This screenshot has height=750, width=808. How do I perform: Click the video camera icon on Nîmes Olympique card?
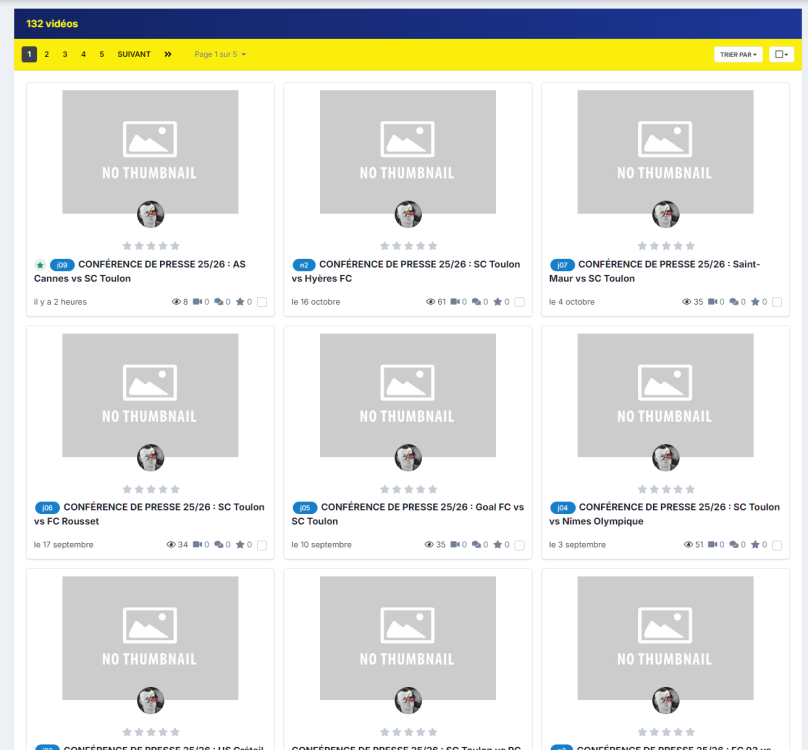tap(713, 545)
